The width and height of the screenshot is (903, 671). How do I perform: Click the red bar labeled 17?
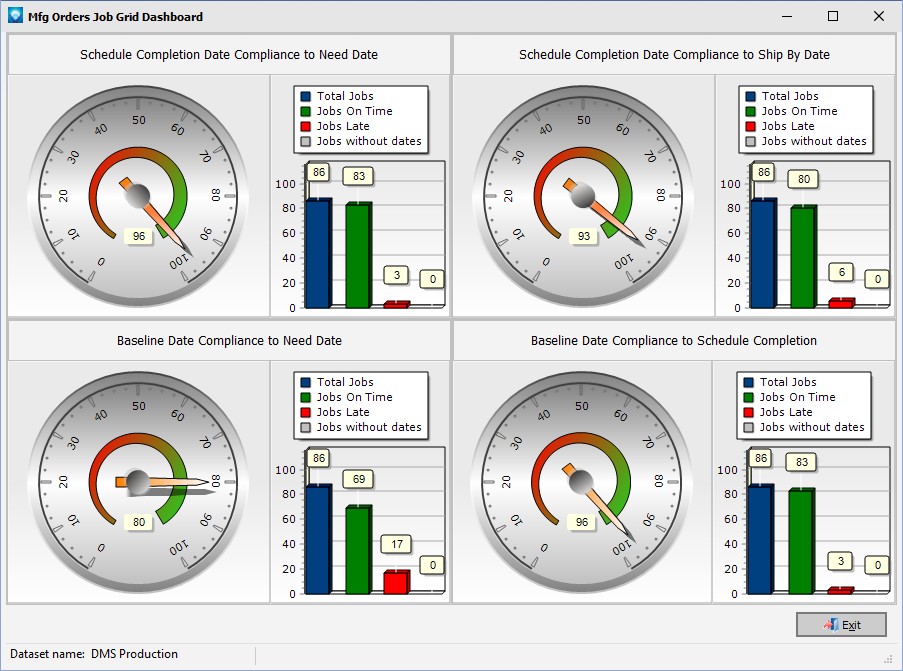coord(396,582)
